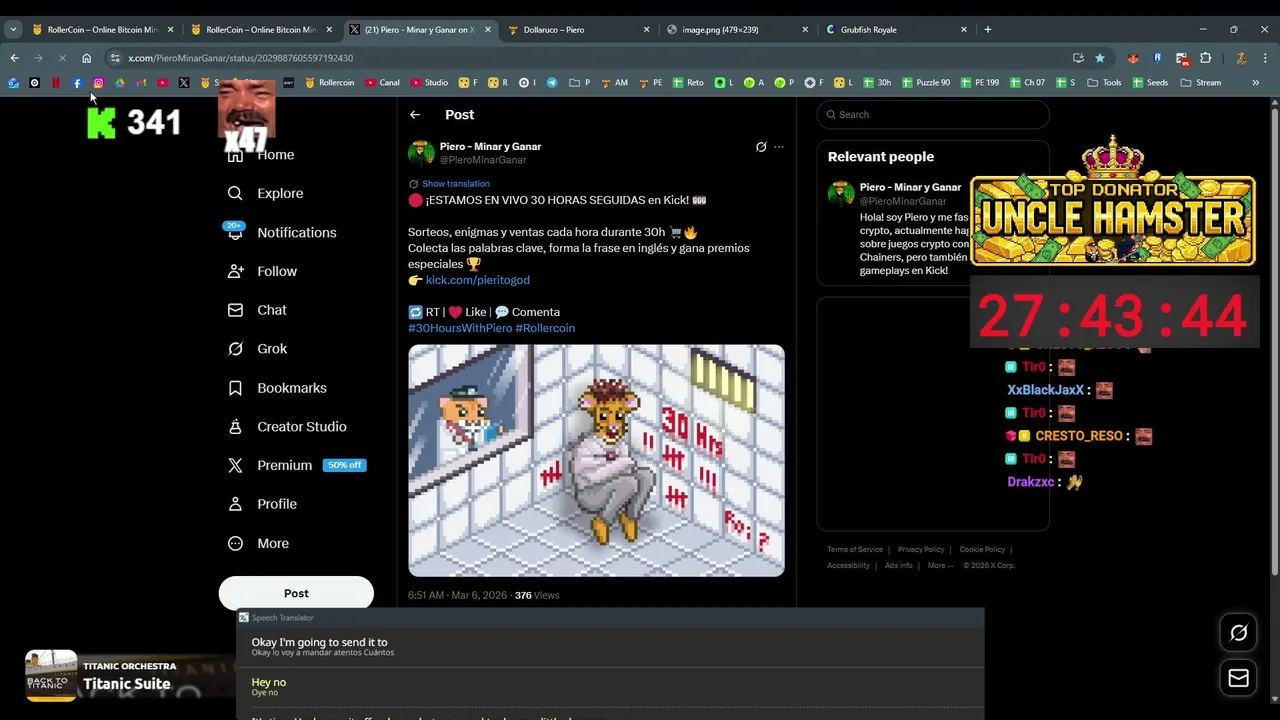The width and height of the screenshot is (1280, 720).
Task: Click the Cookie Policy footer link
Action: click(982, 549)
